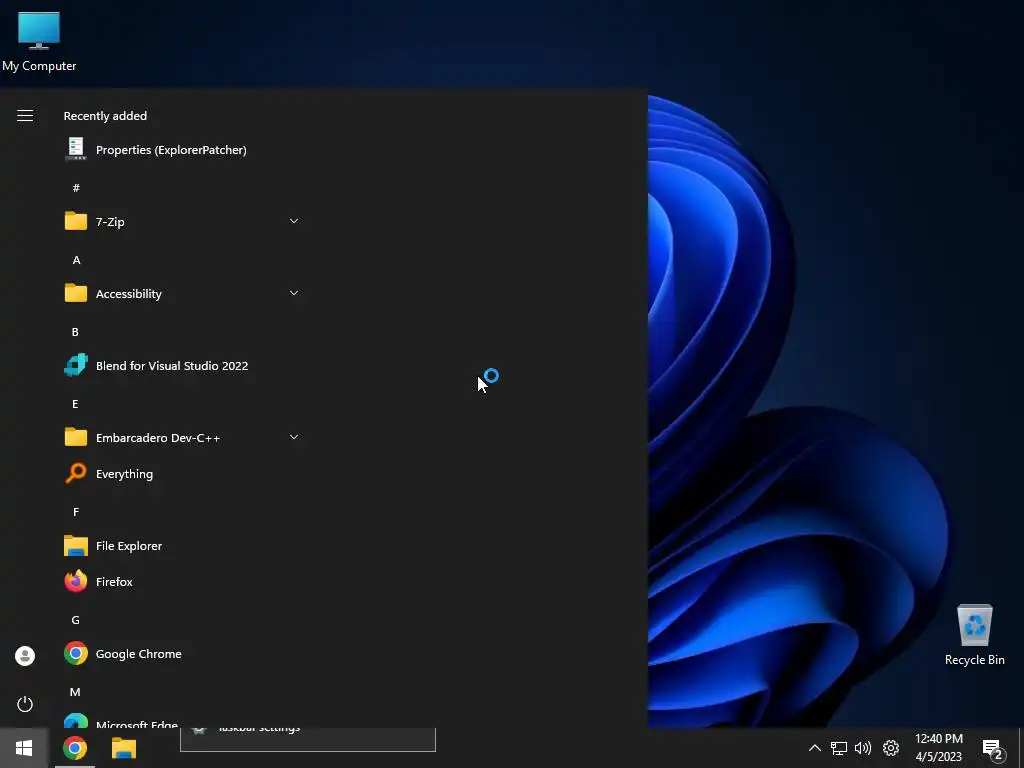This screenshot has height=768, width=1024.
Task: Open File Explorer from Start list
Action: (183, 546)
